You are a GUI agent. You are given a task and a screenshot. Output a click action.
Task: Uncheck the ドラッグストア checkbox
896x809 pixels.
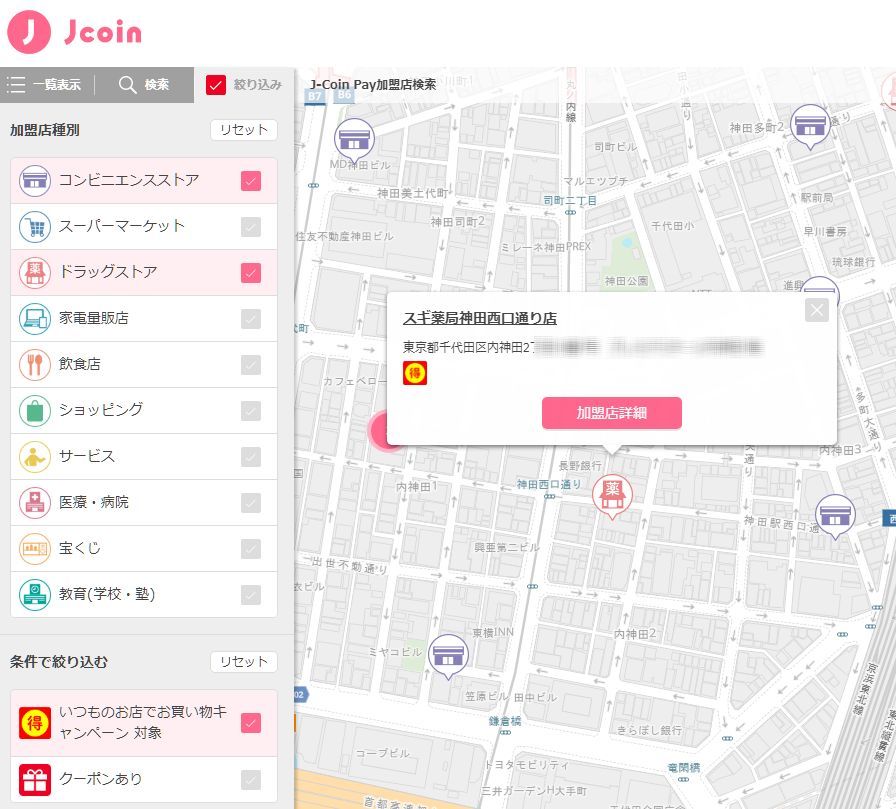click(x=251, y=273)
